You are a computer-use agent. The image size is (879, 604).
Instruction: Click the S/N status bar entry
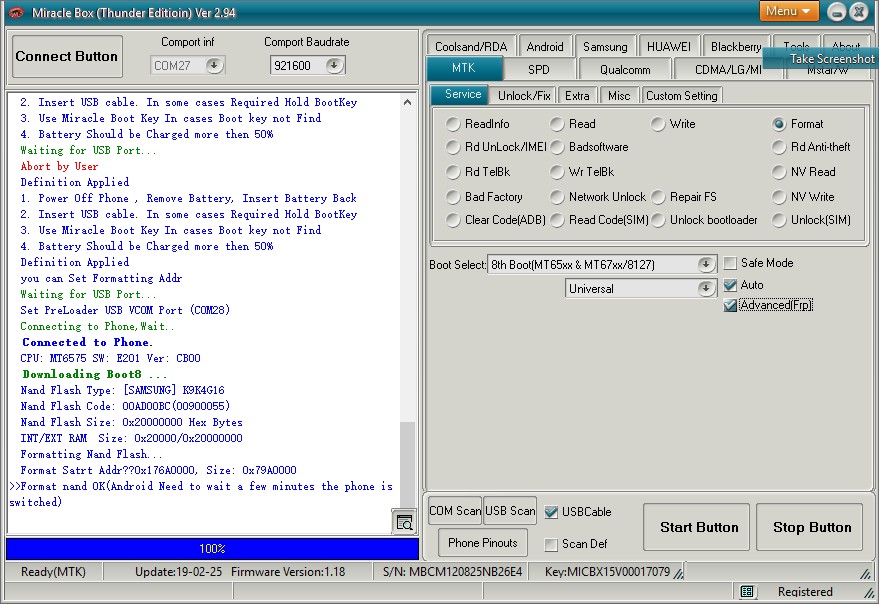point(452,571)
